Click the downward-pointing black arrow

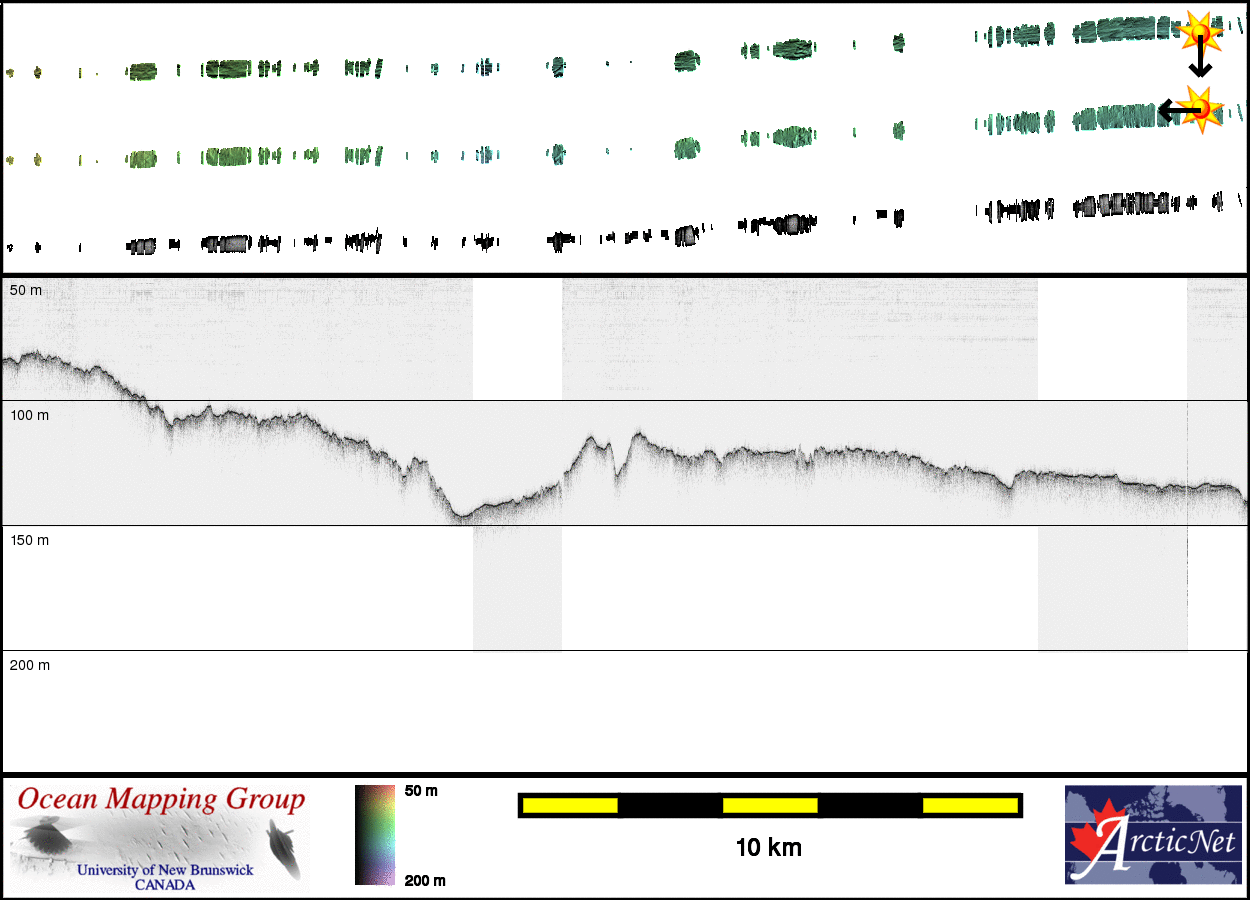tap(1199, 62)
